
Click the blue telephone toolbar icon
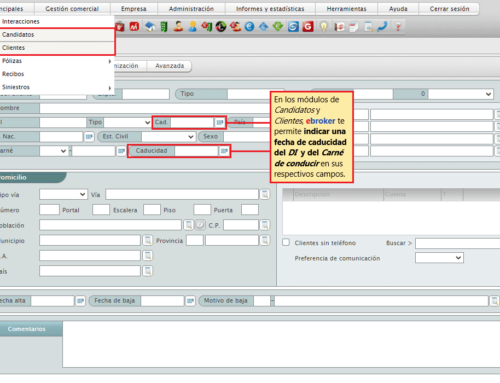click(x=382, y=27)
